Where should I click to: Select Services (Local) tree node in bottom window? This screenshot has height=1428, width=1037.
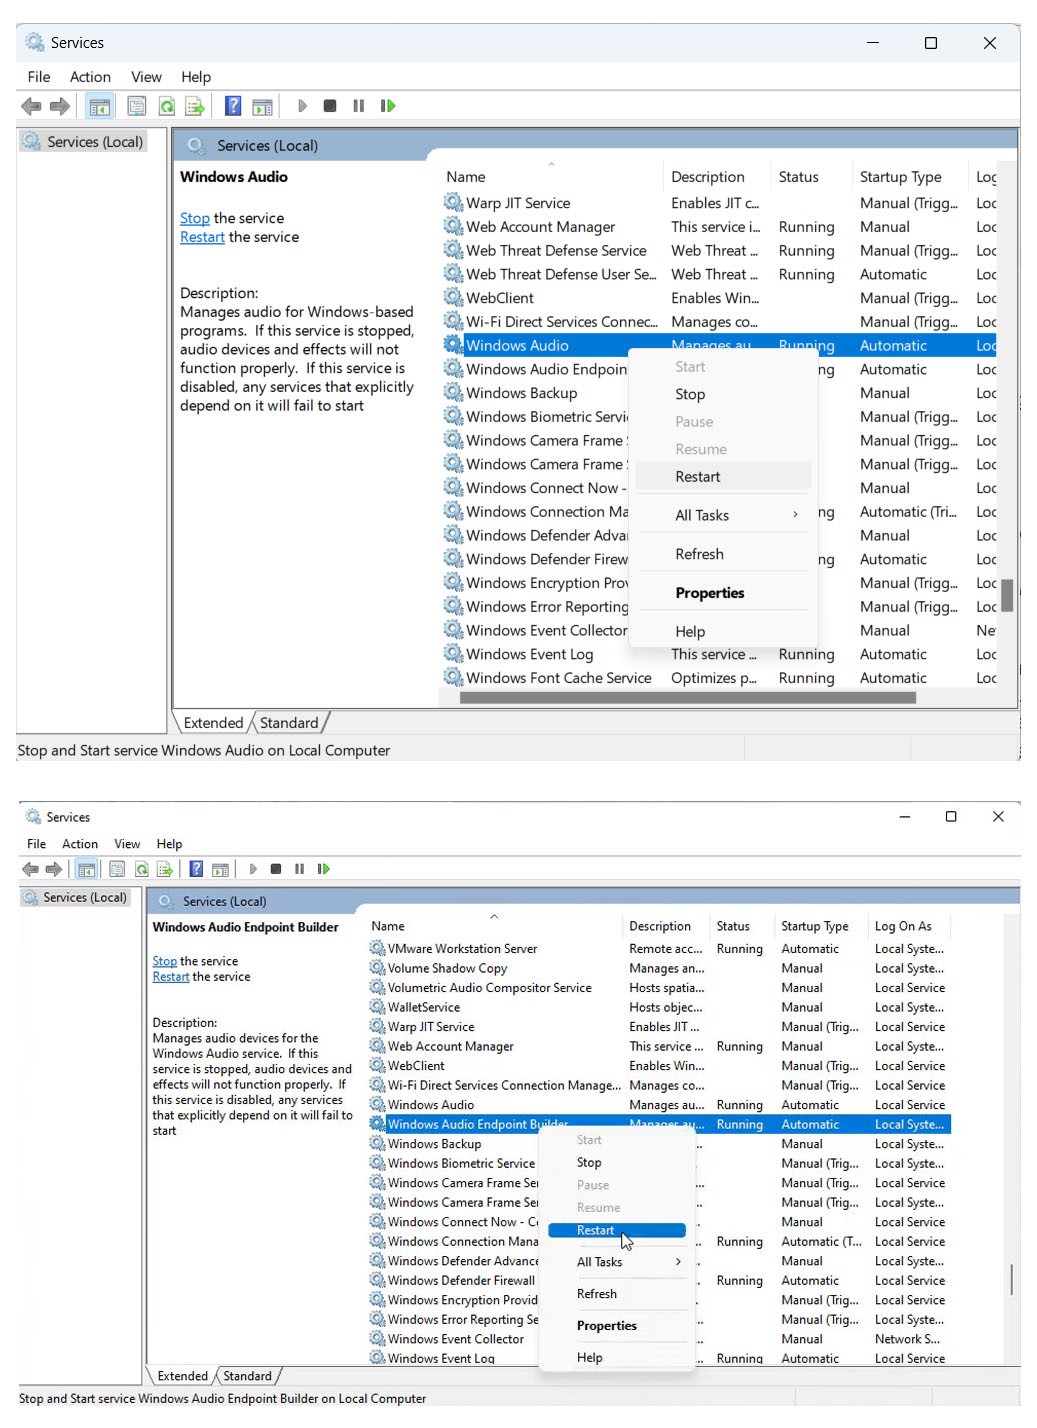pos(85,897)
